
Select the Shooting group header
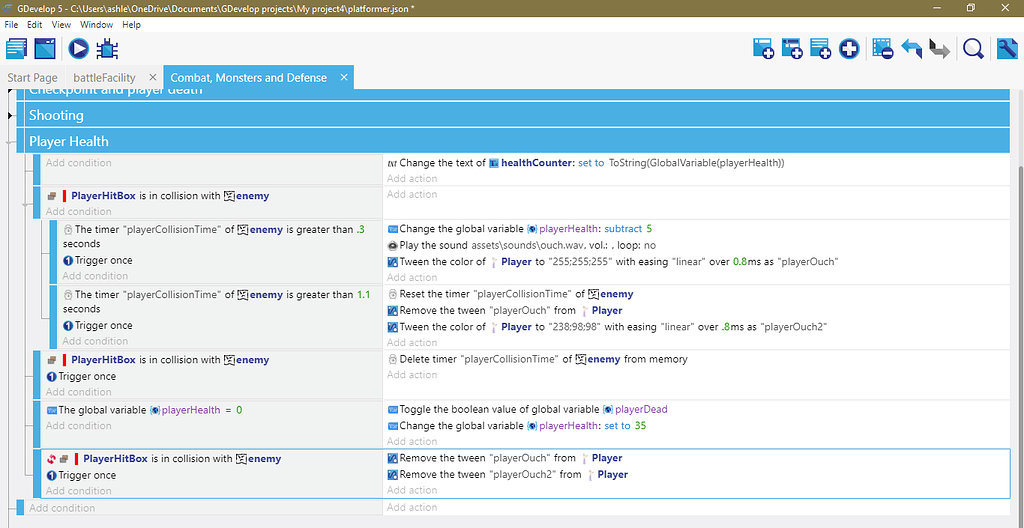[x=519, y=116]
